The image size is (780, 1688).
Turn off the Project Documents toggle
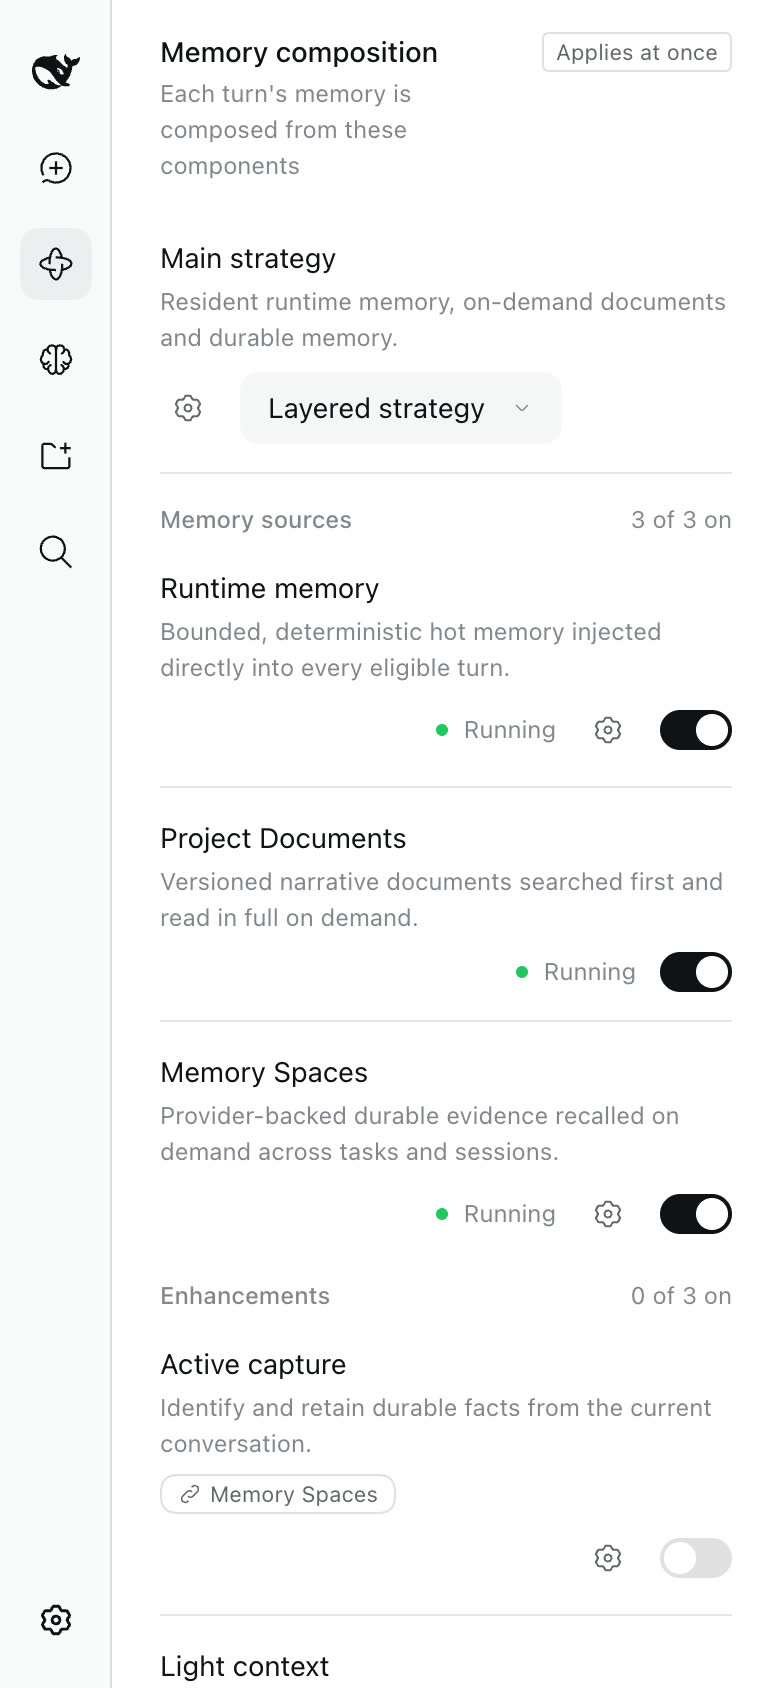point(696,972)
